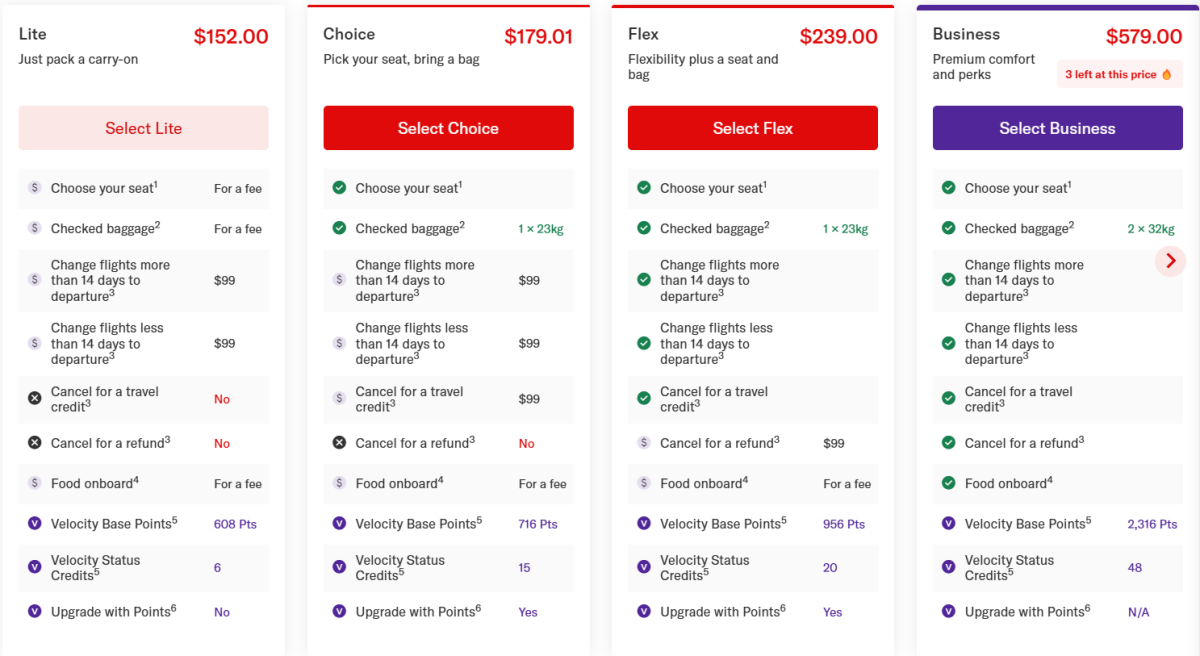
Task: Click the X icon on Lite cancel for refund
Action: tap(35, 443)
